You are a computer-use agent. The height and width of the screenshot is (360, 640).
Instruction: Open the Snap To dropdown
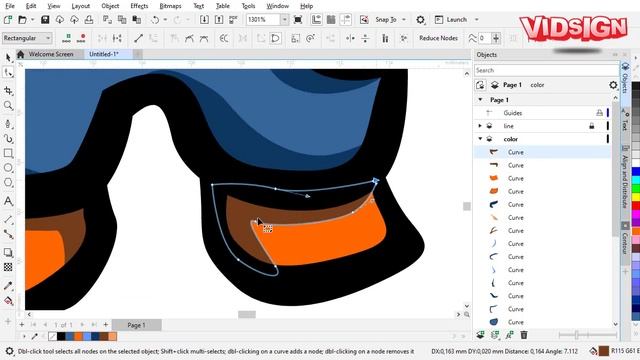[x=404, y=20]
